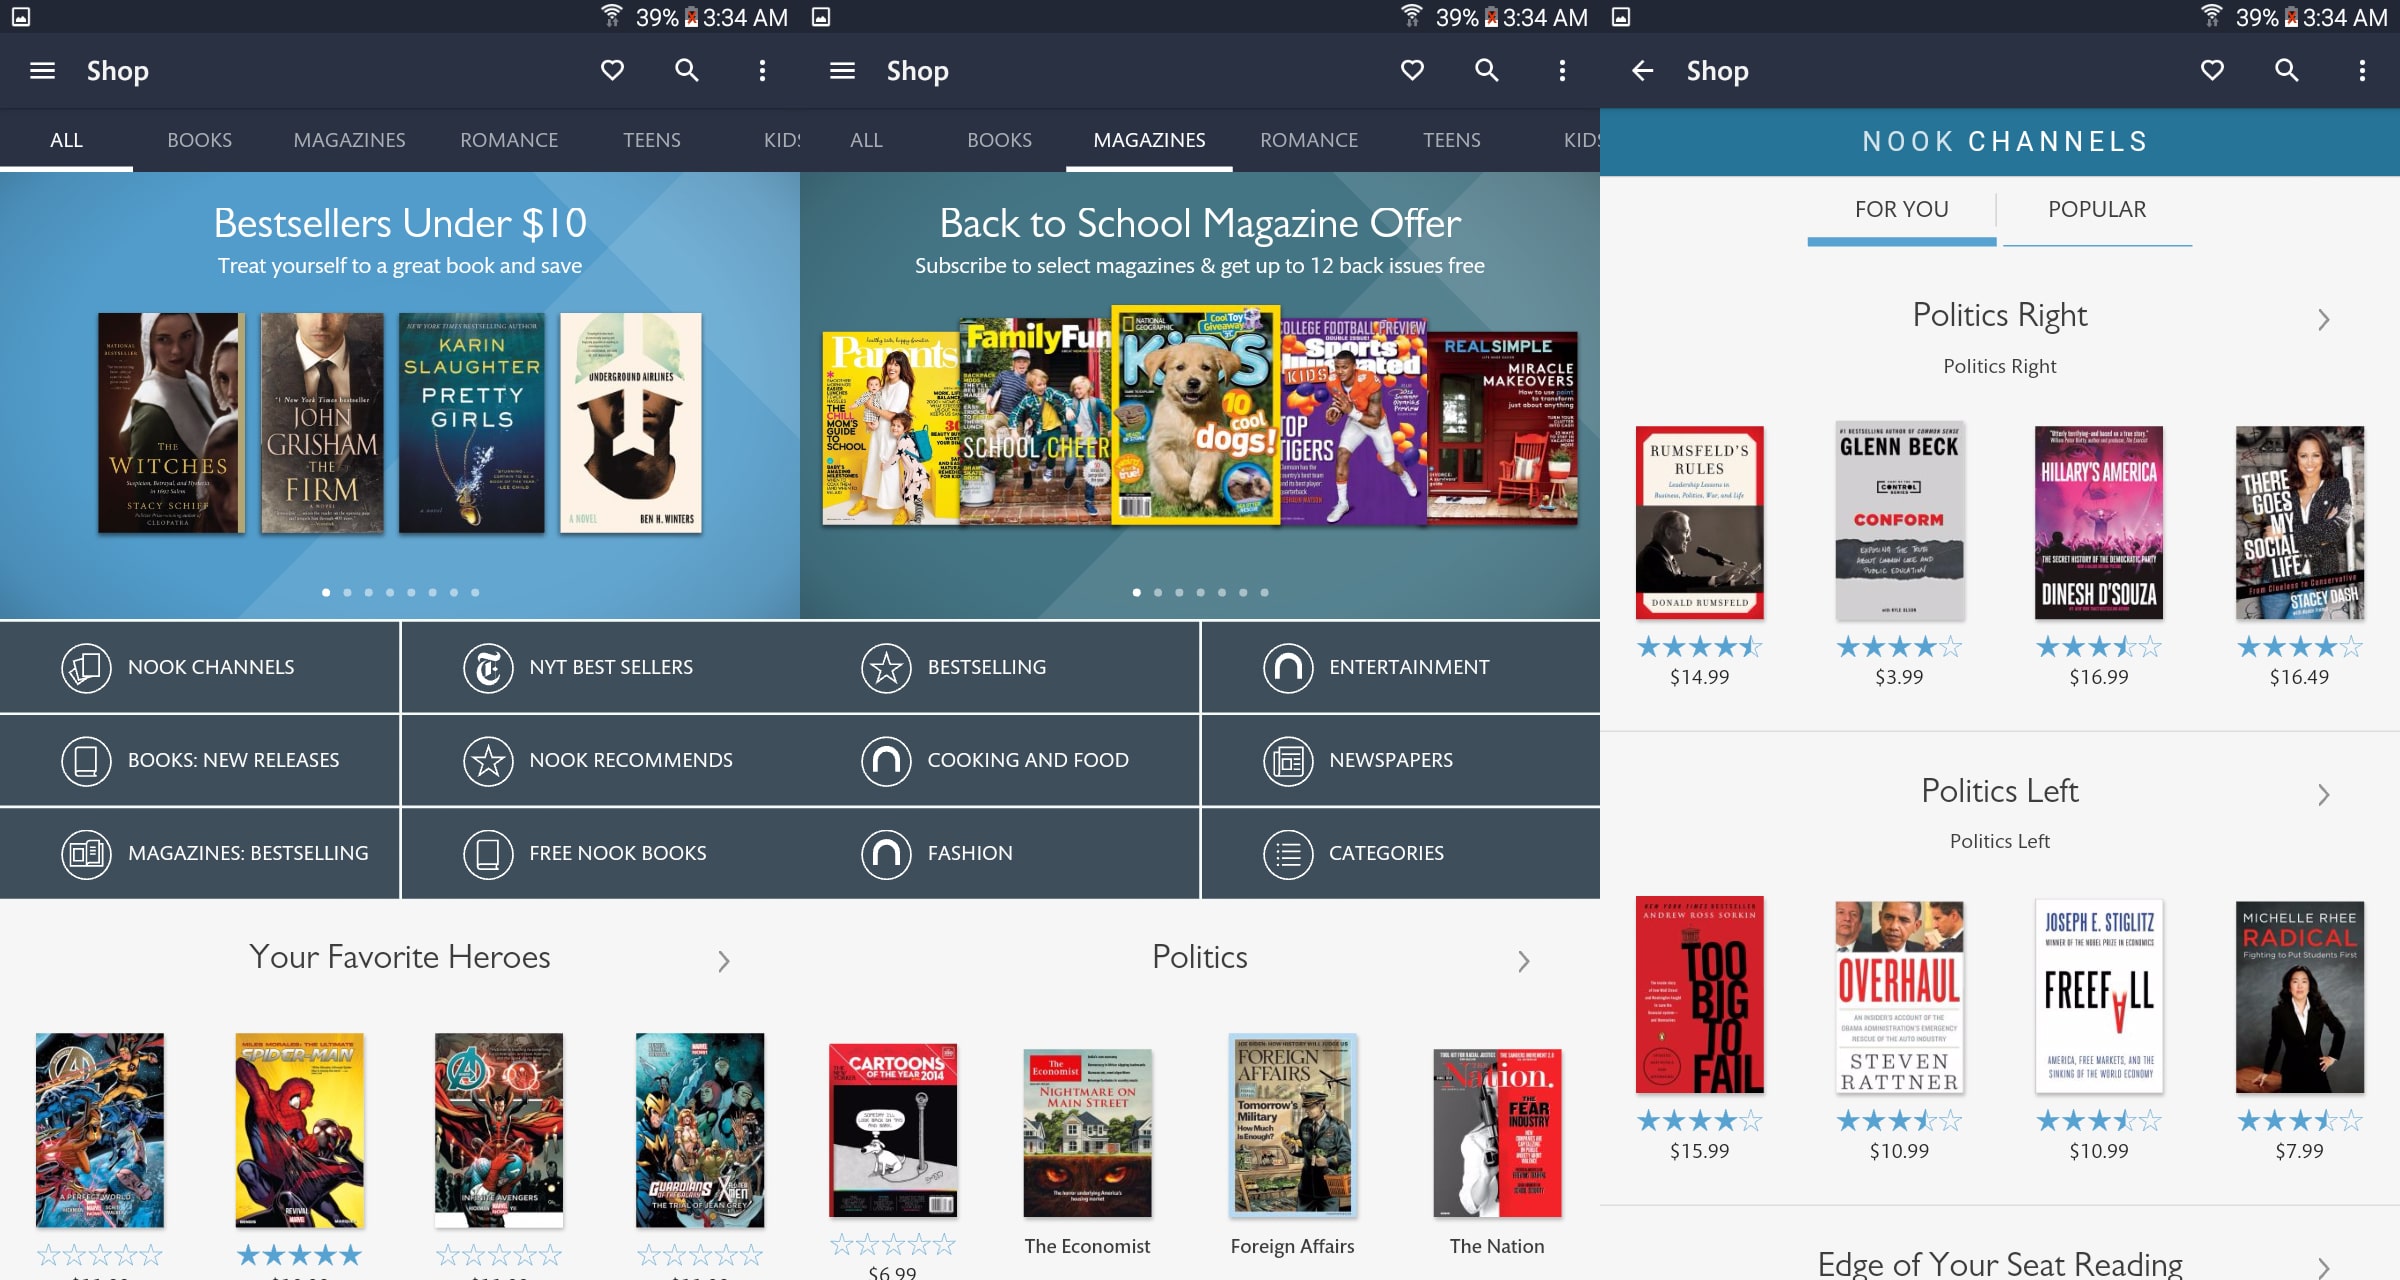This screenshot has width=2400, height=1280.
Task: Open Too Big to Fail cover
Action: (x=1699, y=996)
